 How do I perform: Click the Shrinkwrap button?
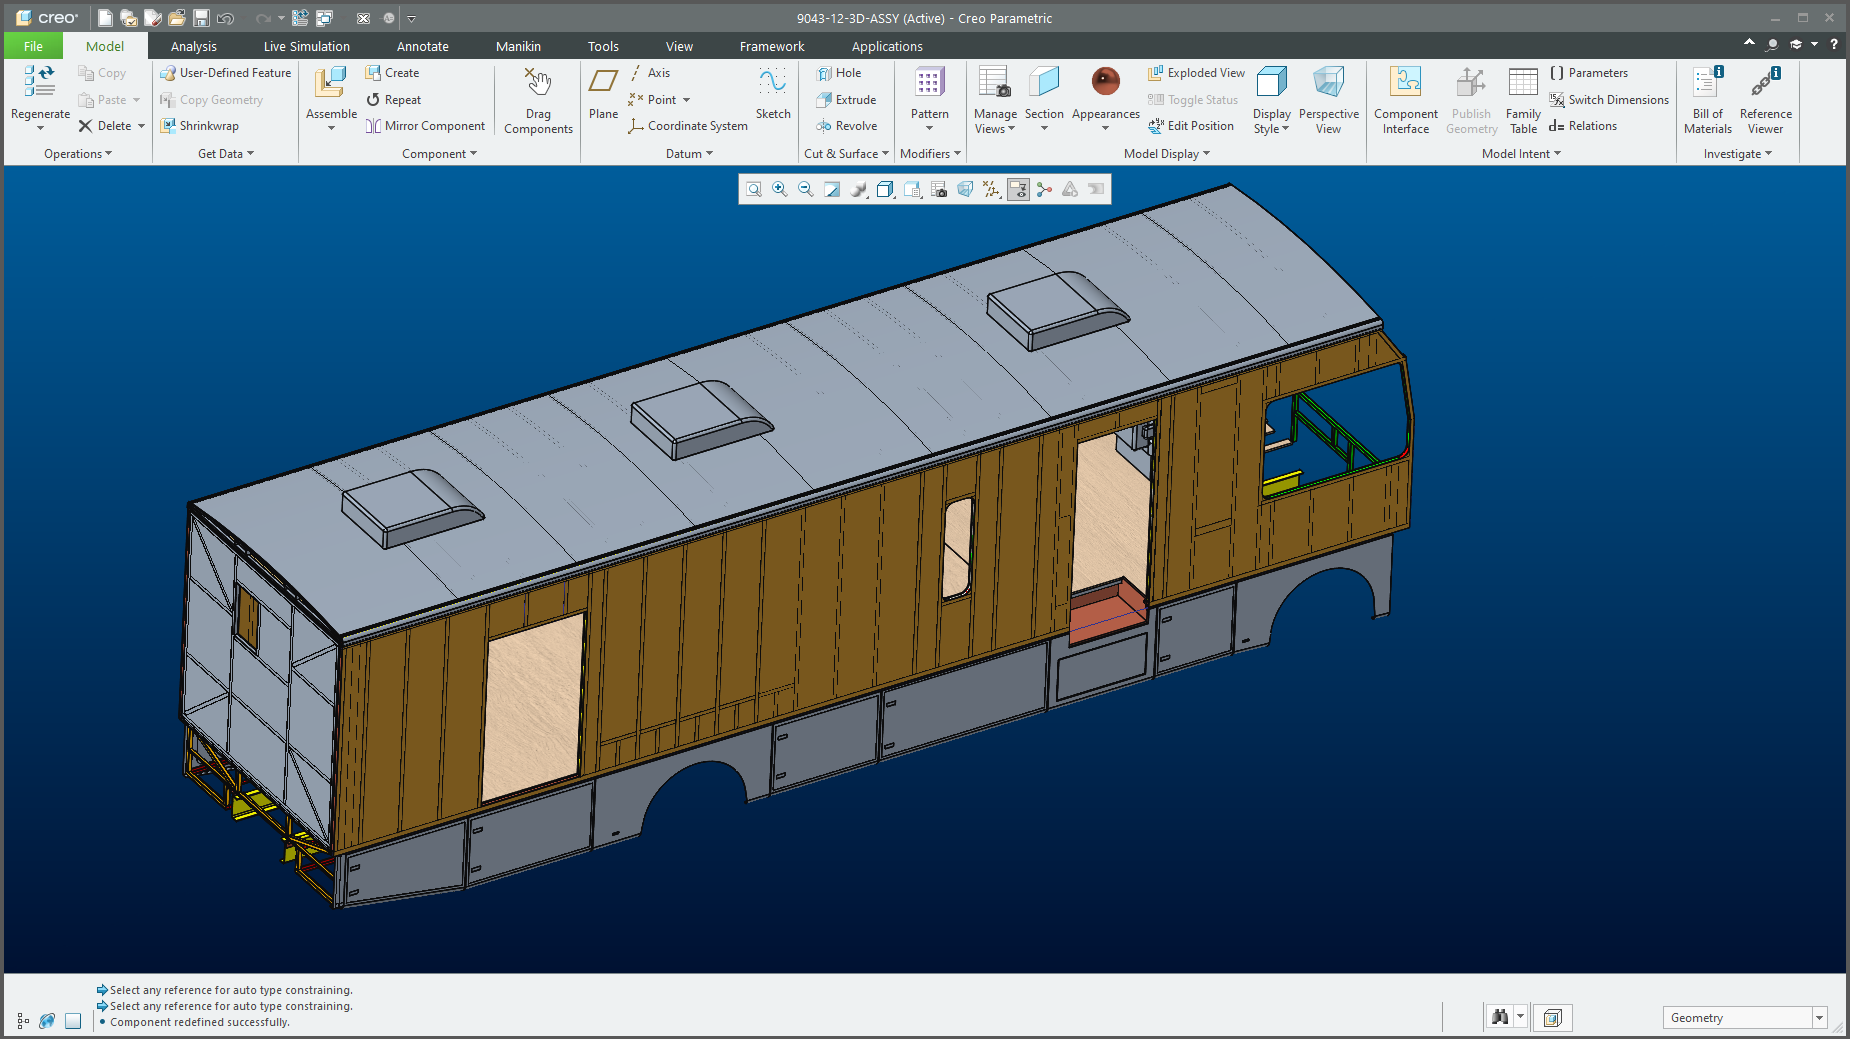(x=200, y=126)
